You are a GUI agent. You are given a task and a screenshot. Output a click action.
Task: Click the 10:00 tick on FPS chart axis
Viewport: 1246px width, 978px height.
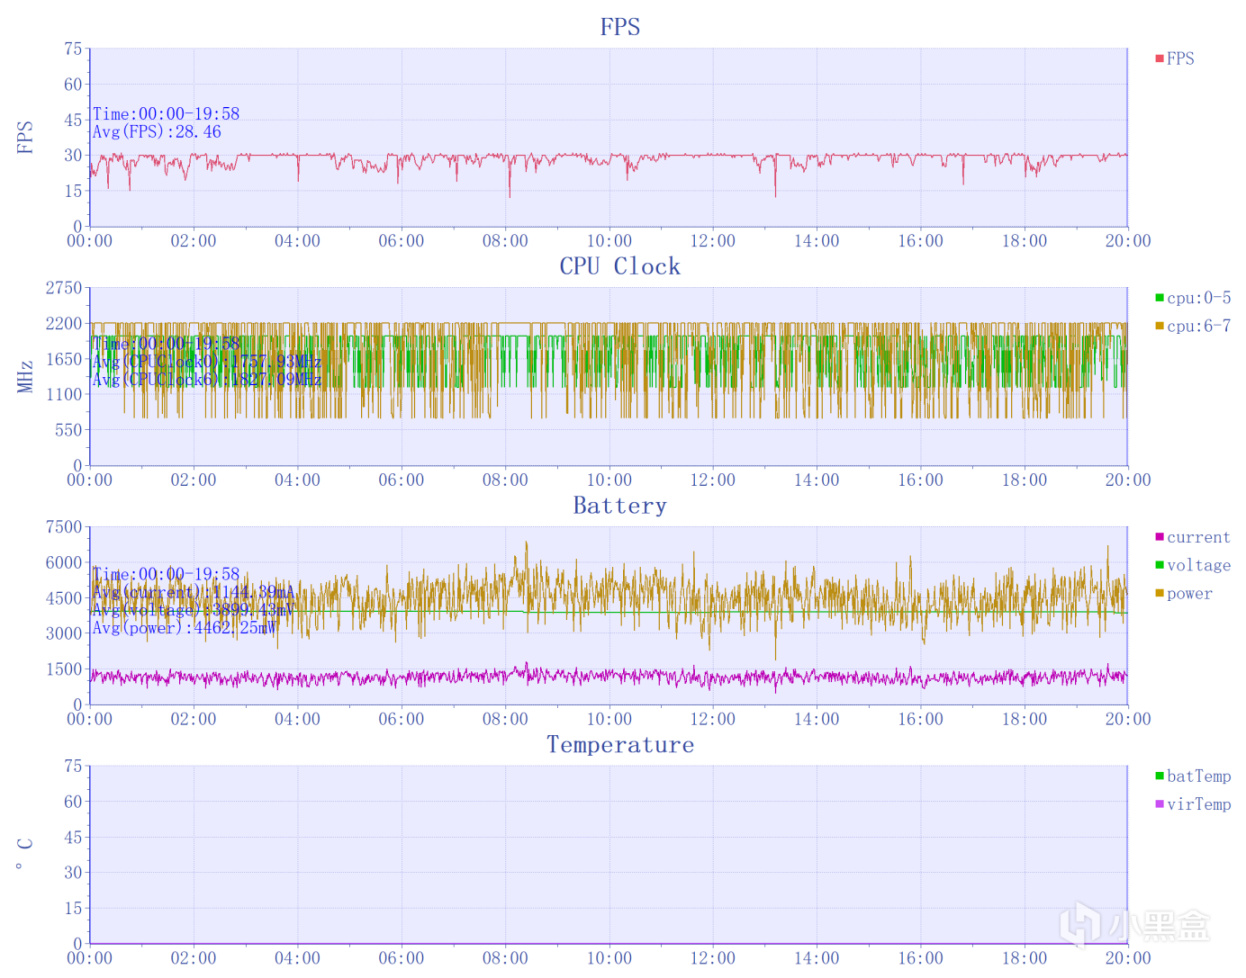click(x=609, y=241)
